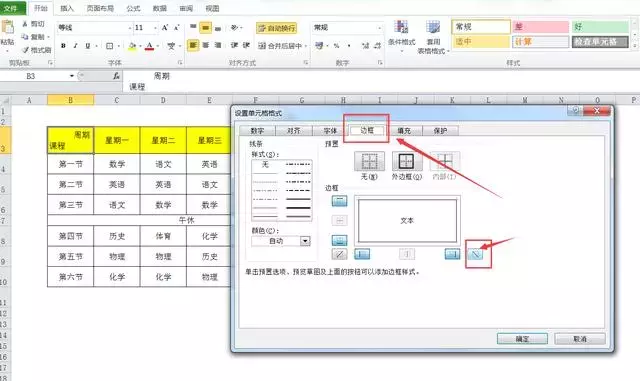This screenshot has width=640, height=381.
Task: Open number format dropdown (常规)
Action: (380, 28)
